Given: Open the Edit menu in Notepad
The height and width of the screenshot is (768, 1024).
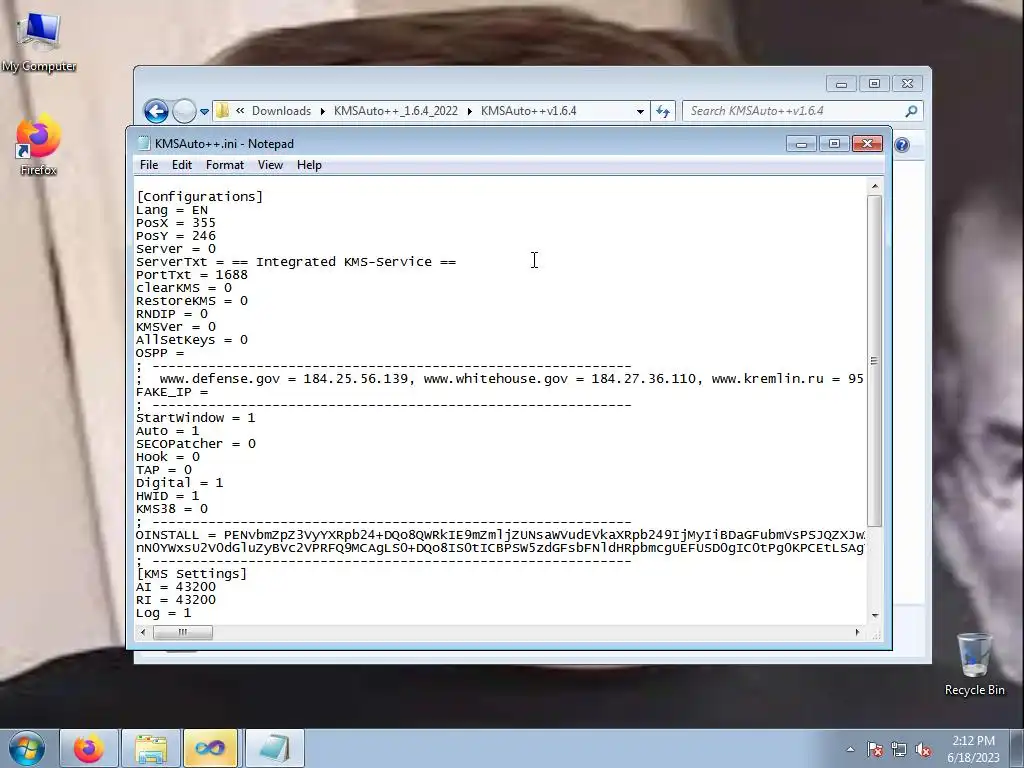Looking at the screenshot, I should coord(182,165).
